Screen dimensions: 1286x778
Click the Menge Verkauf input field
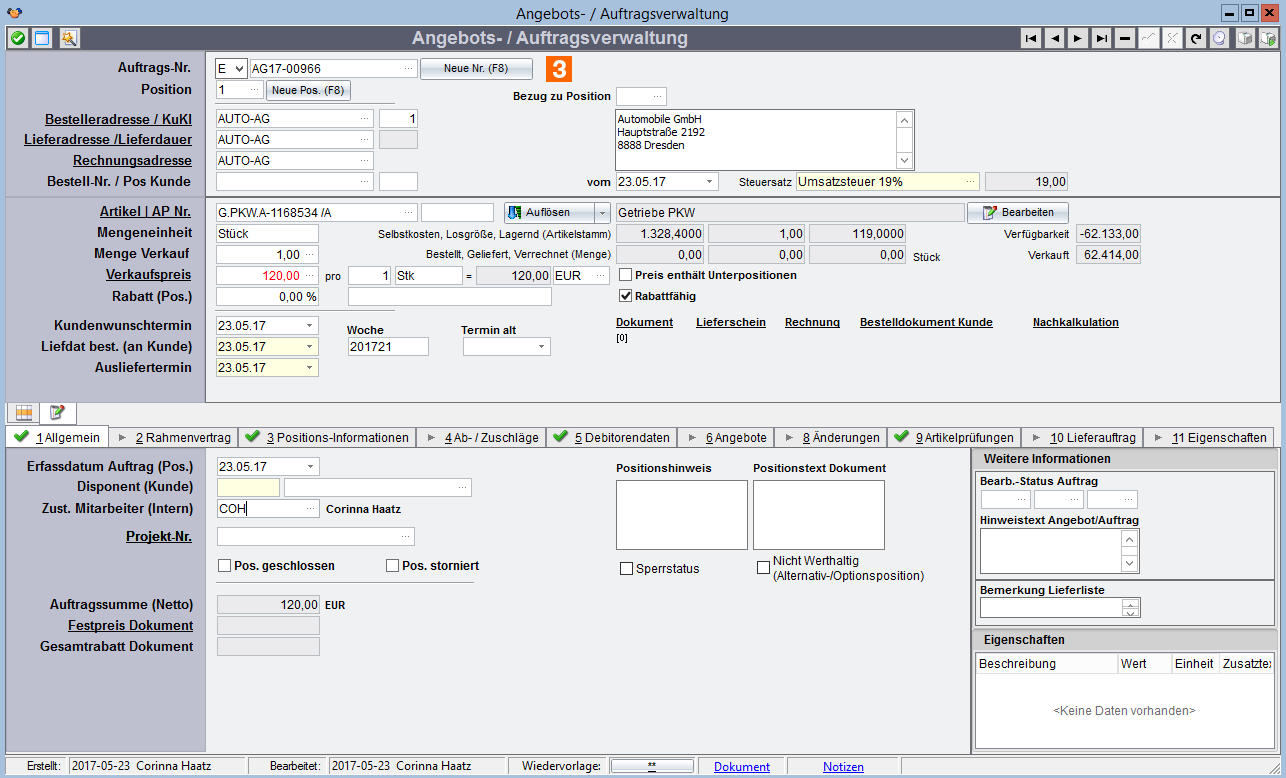pyautogui.click(x=267, y=254)
